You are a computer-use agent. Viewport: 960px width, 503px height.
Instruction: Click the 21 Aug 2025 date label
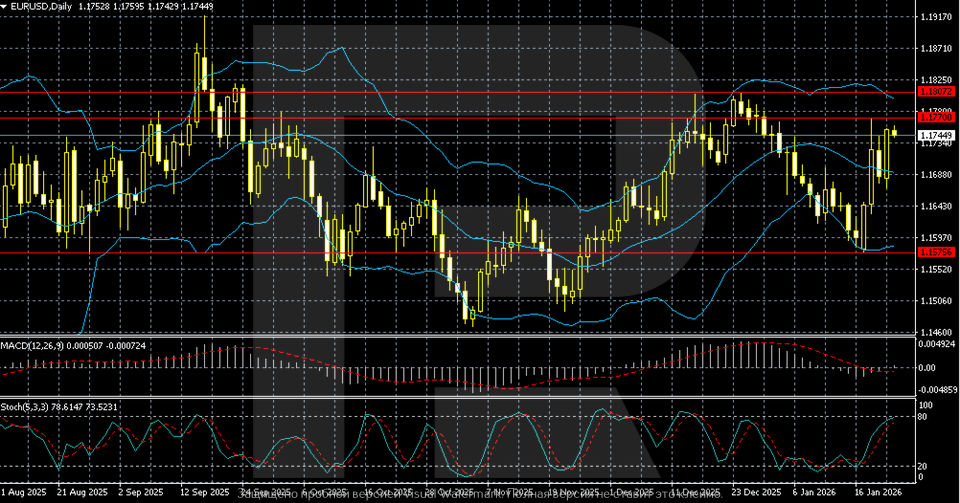coord(82,494)
